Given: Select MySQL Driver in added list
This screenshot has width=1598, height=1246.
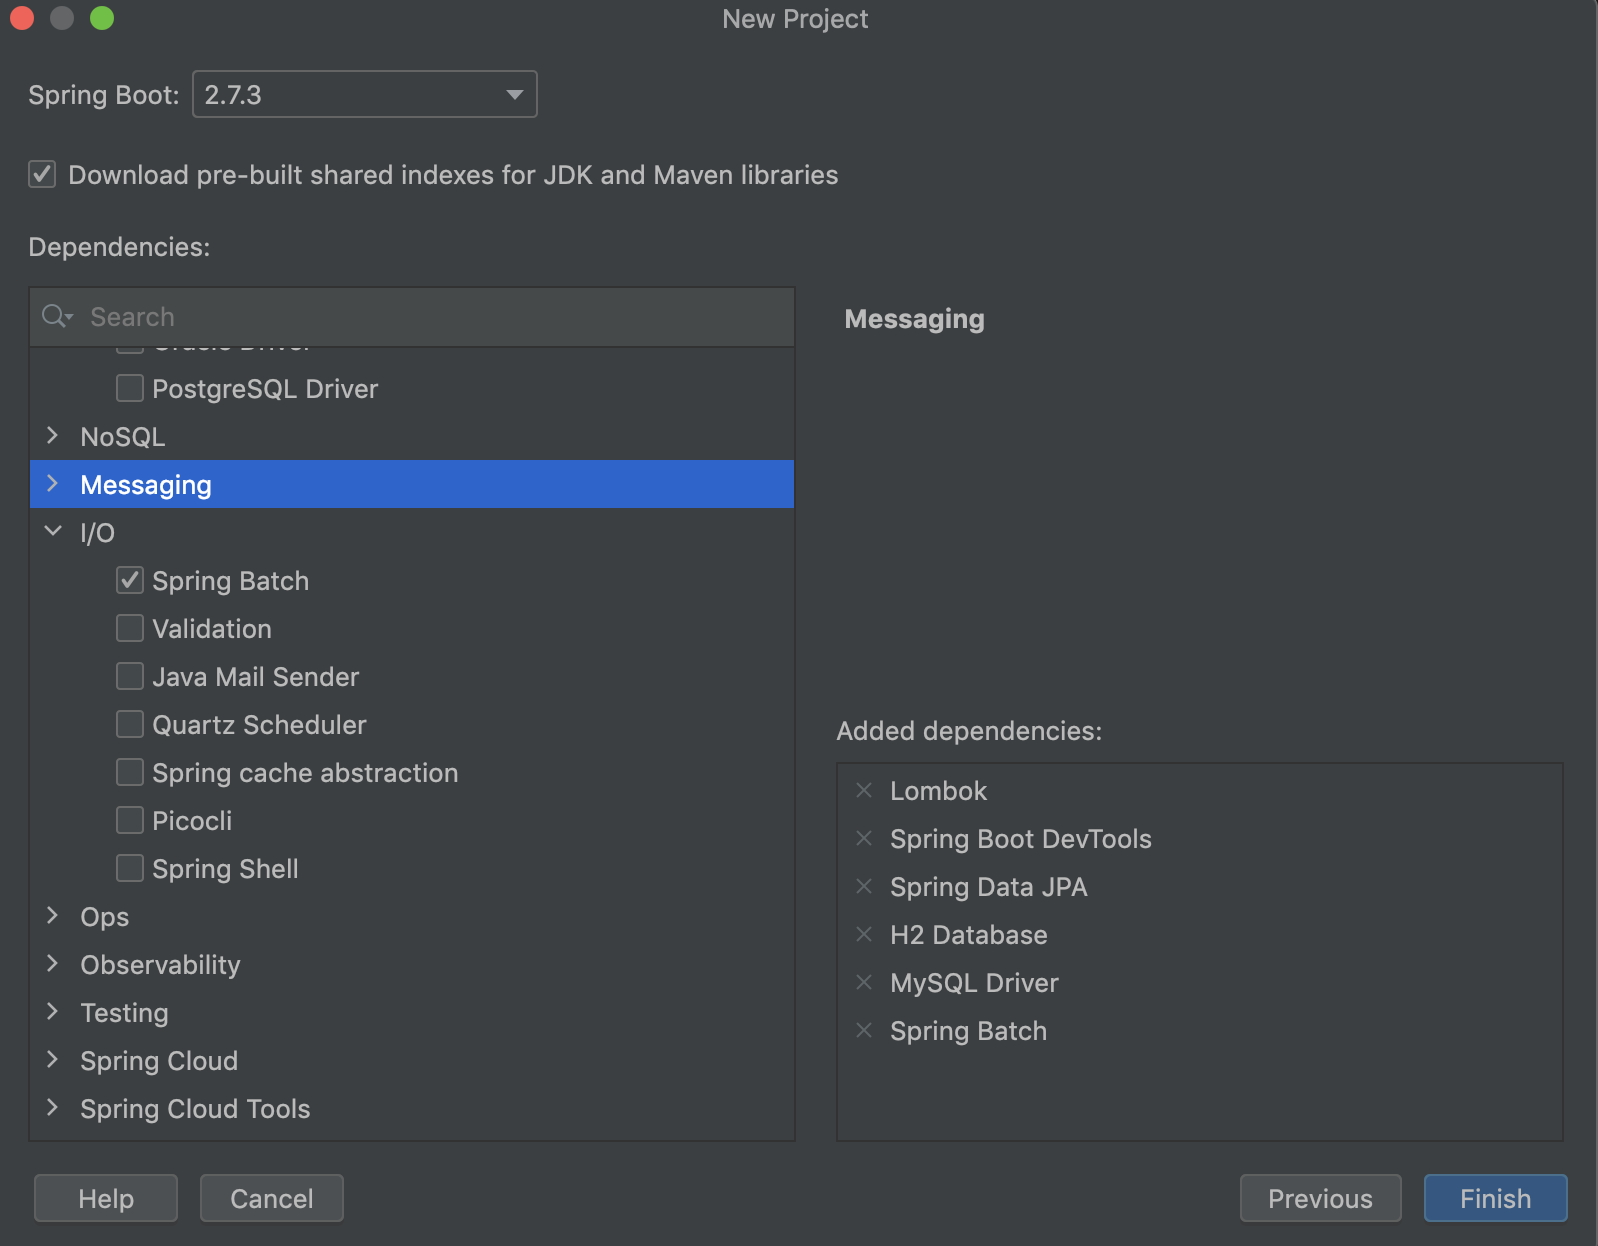Looking at the screenshot, I should pyautogui.click(x=974, y=982).
